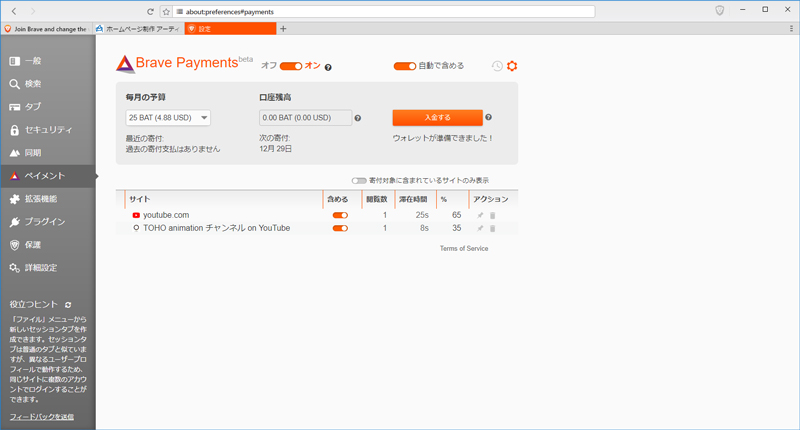The height and width of the screenshot is (430, 800).
Task: Toggle include switch for TOHO animation channel
Action: (x=340, y=228)
